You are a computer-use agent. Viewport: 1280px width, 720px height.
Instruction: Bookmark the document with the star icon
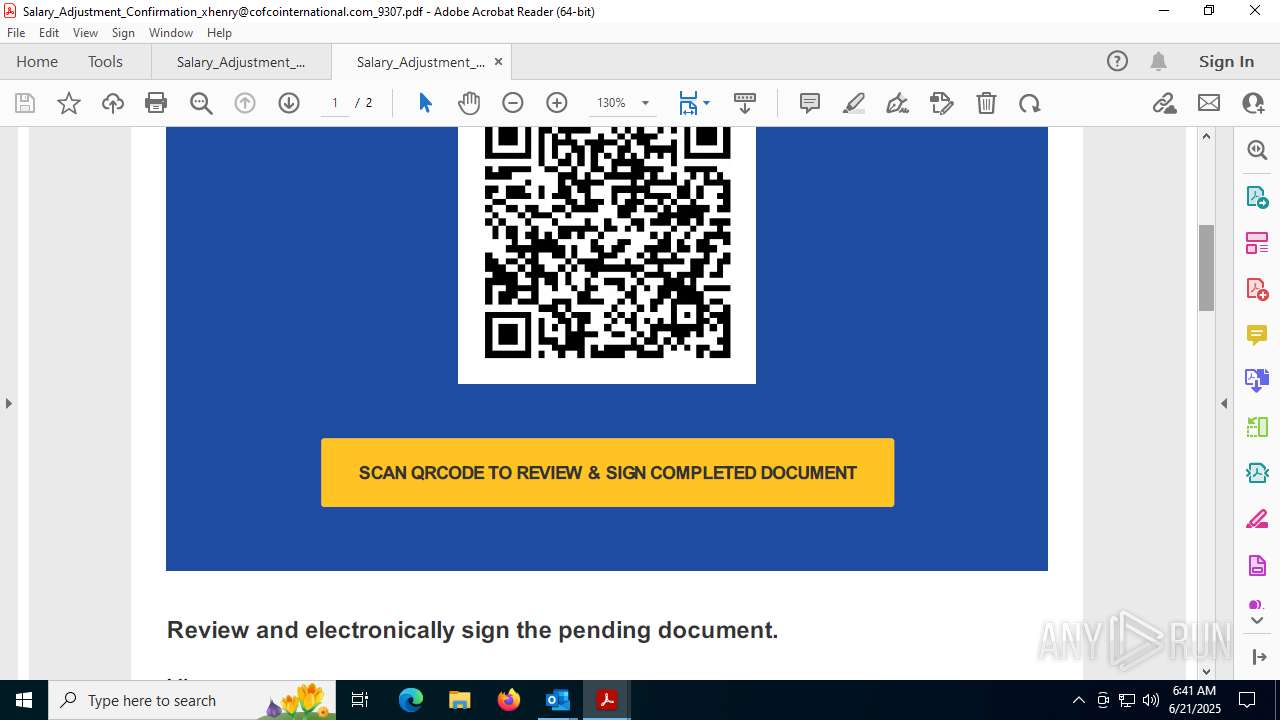69,103
